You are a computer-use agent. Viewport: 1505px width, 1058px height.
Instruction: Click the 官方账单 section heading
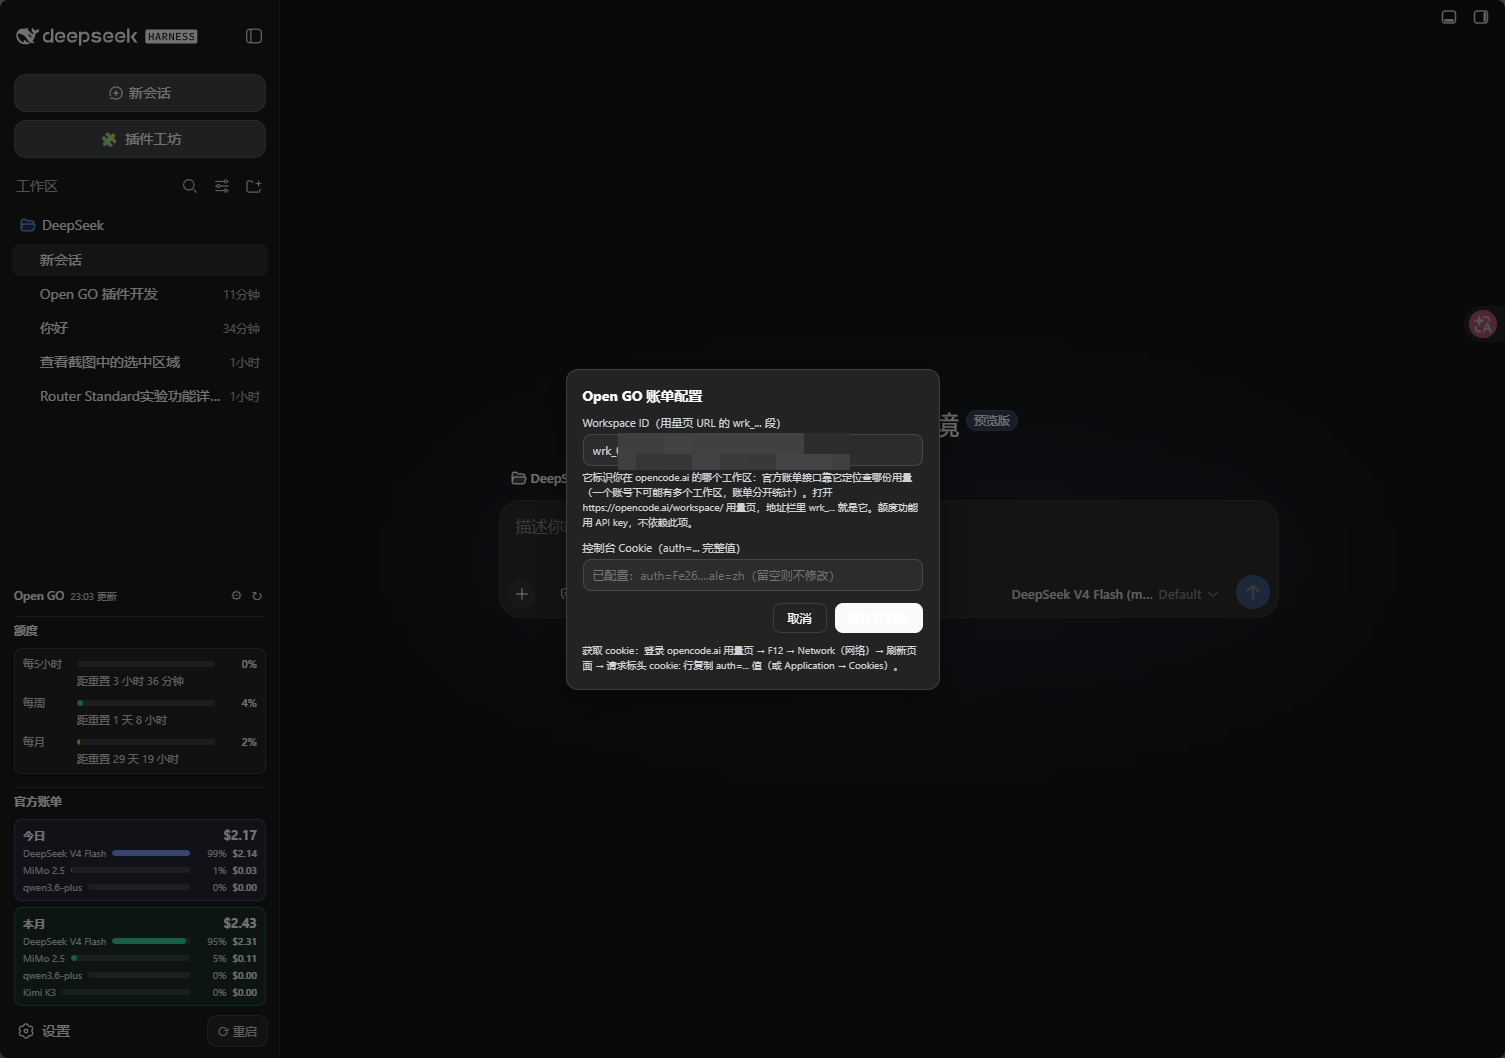coord(38,802)
